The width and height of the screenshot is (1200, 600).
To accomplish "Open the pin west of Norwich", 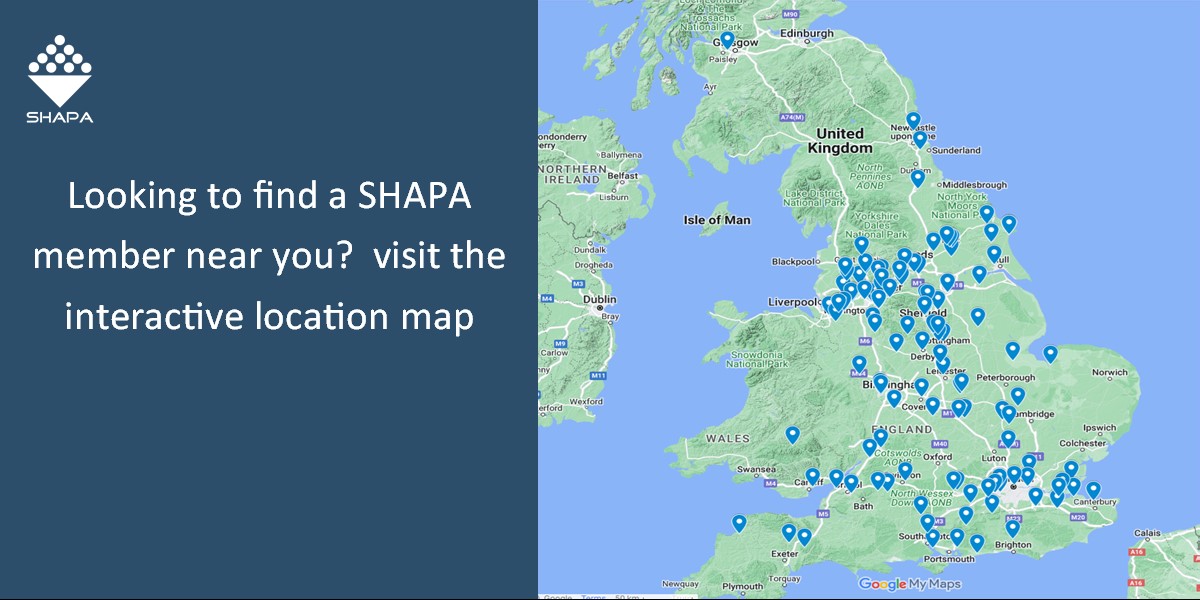I will click(1050, 353).
